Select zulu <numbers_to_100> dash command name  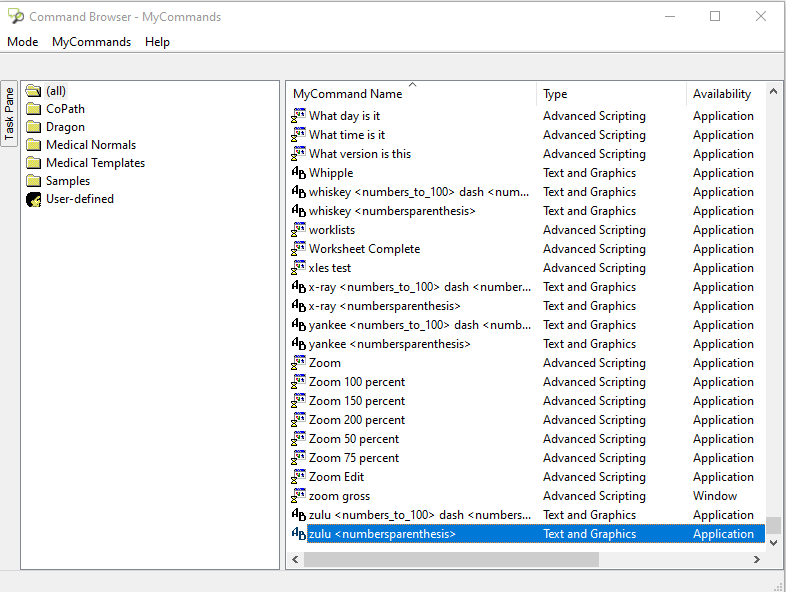420,515
